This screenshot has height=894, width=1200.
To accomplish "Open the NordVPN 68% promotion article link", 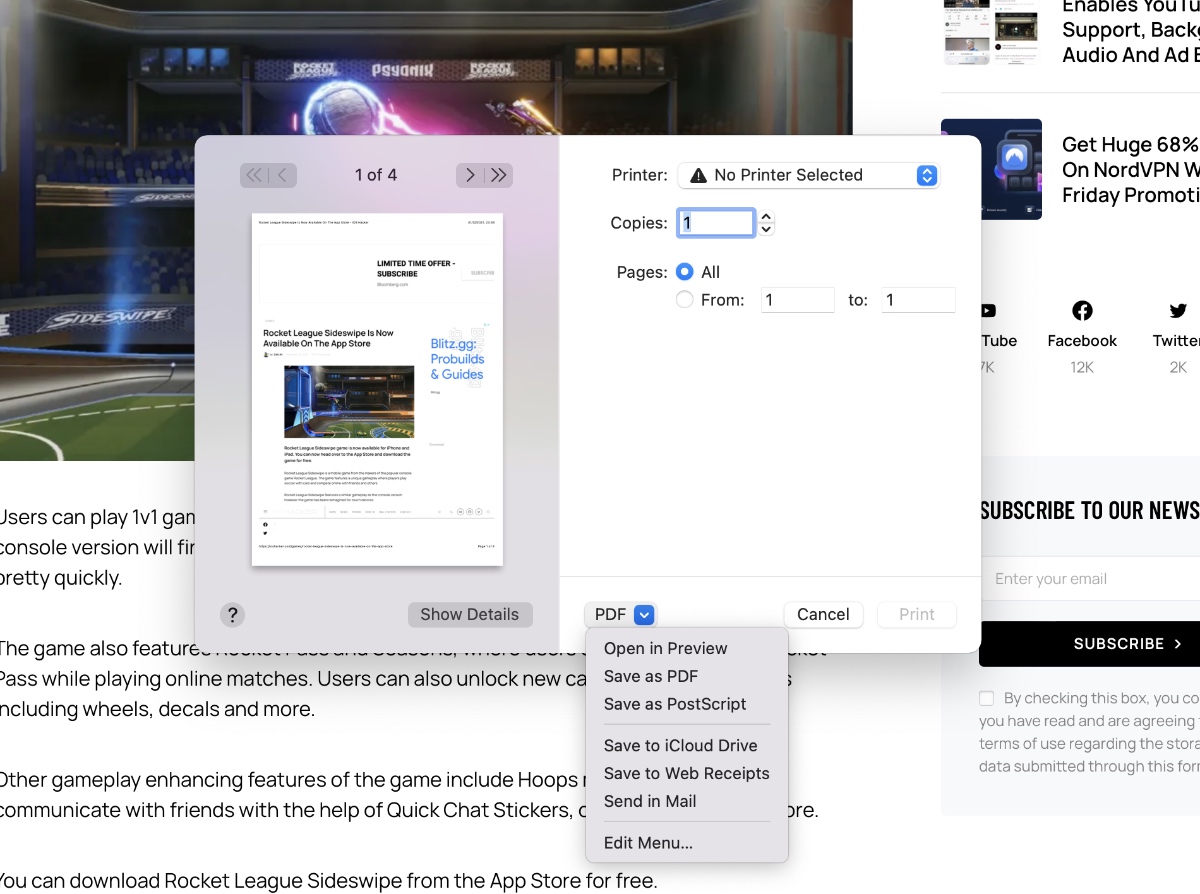I will [x=1131, y=170].
